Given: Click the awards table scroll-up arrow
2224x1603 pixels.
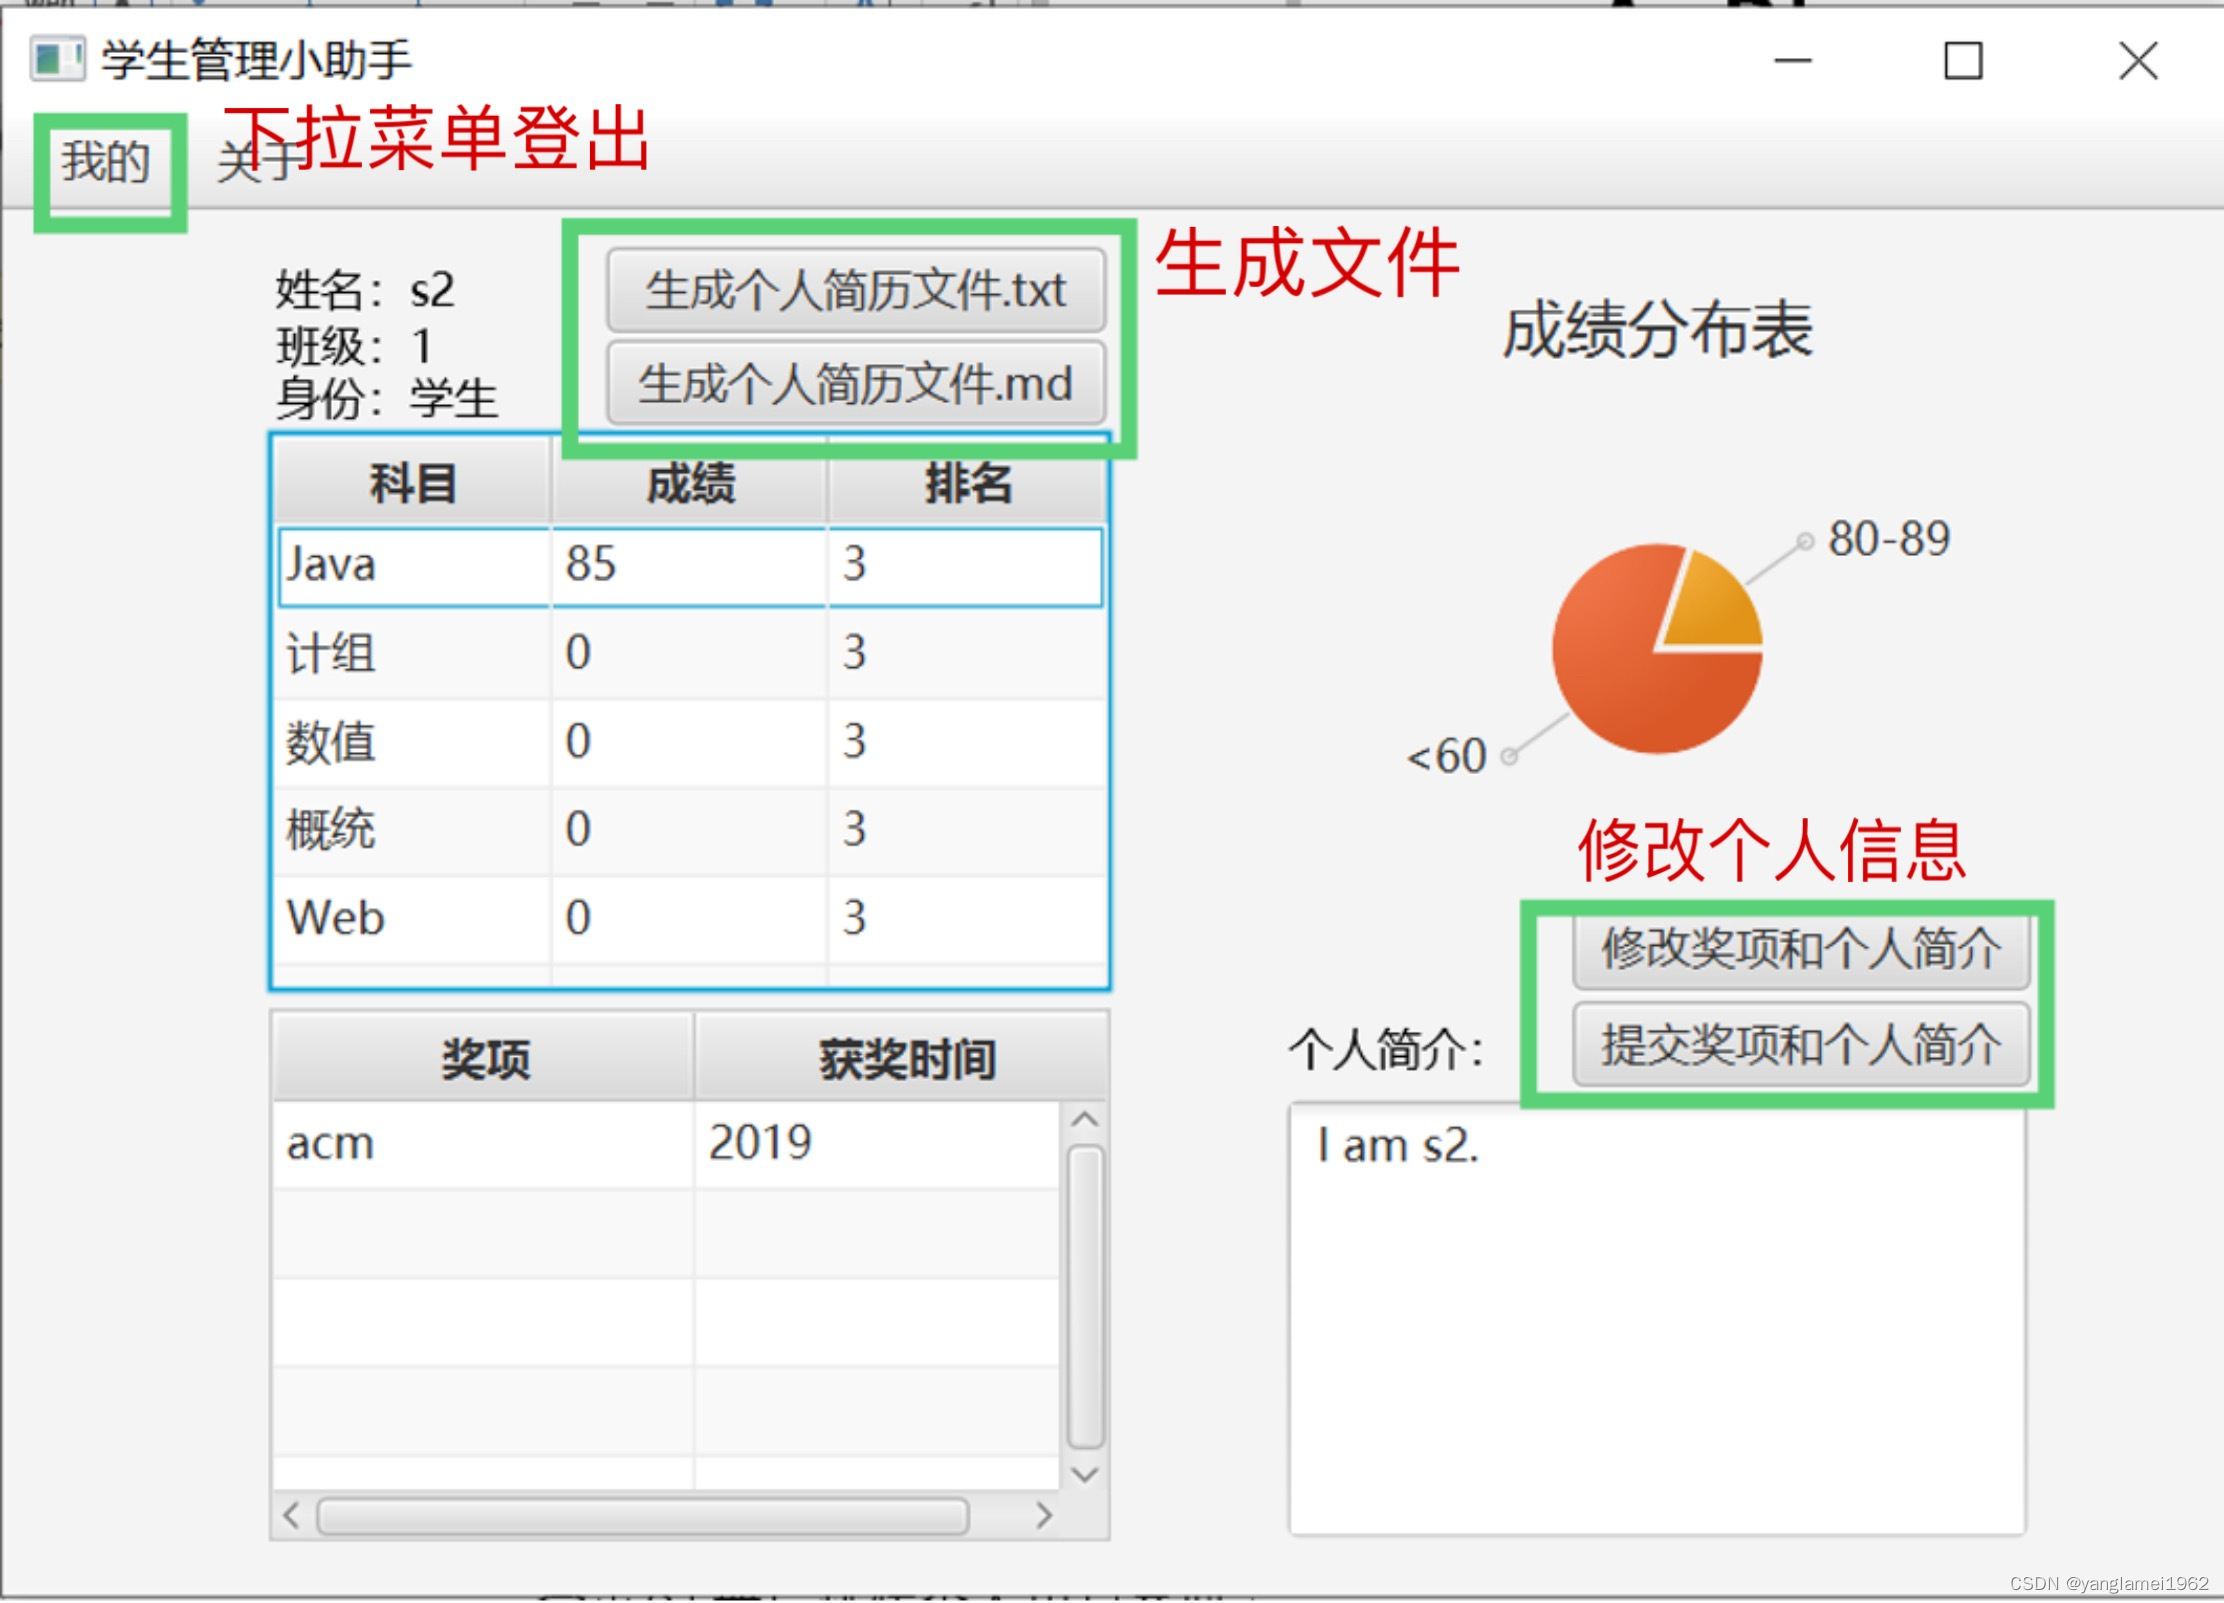Looking at the screenshot, I should point(1085,1119).
